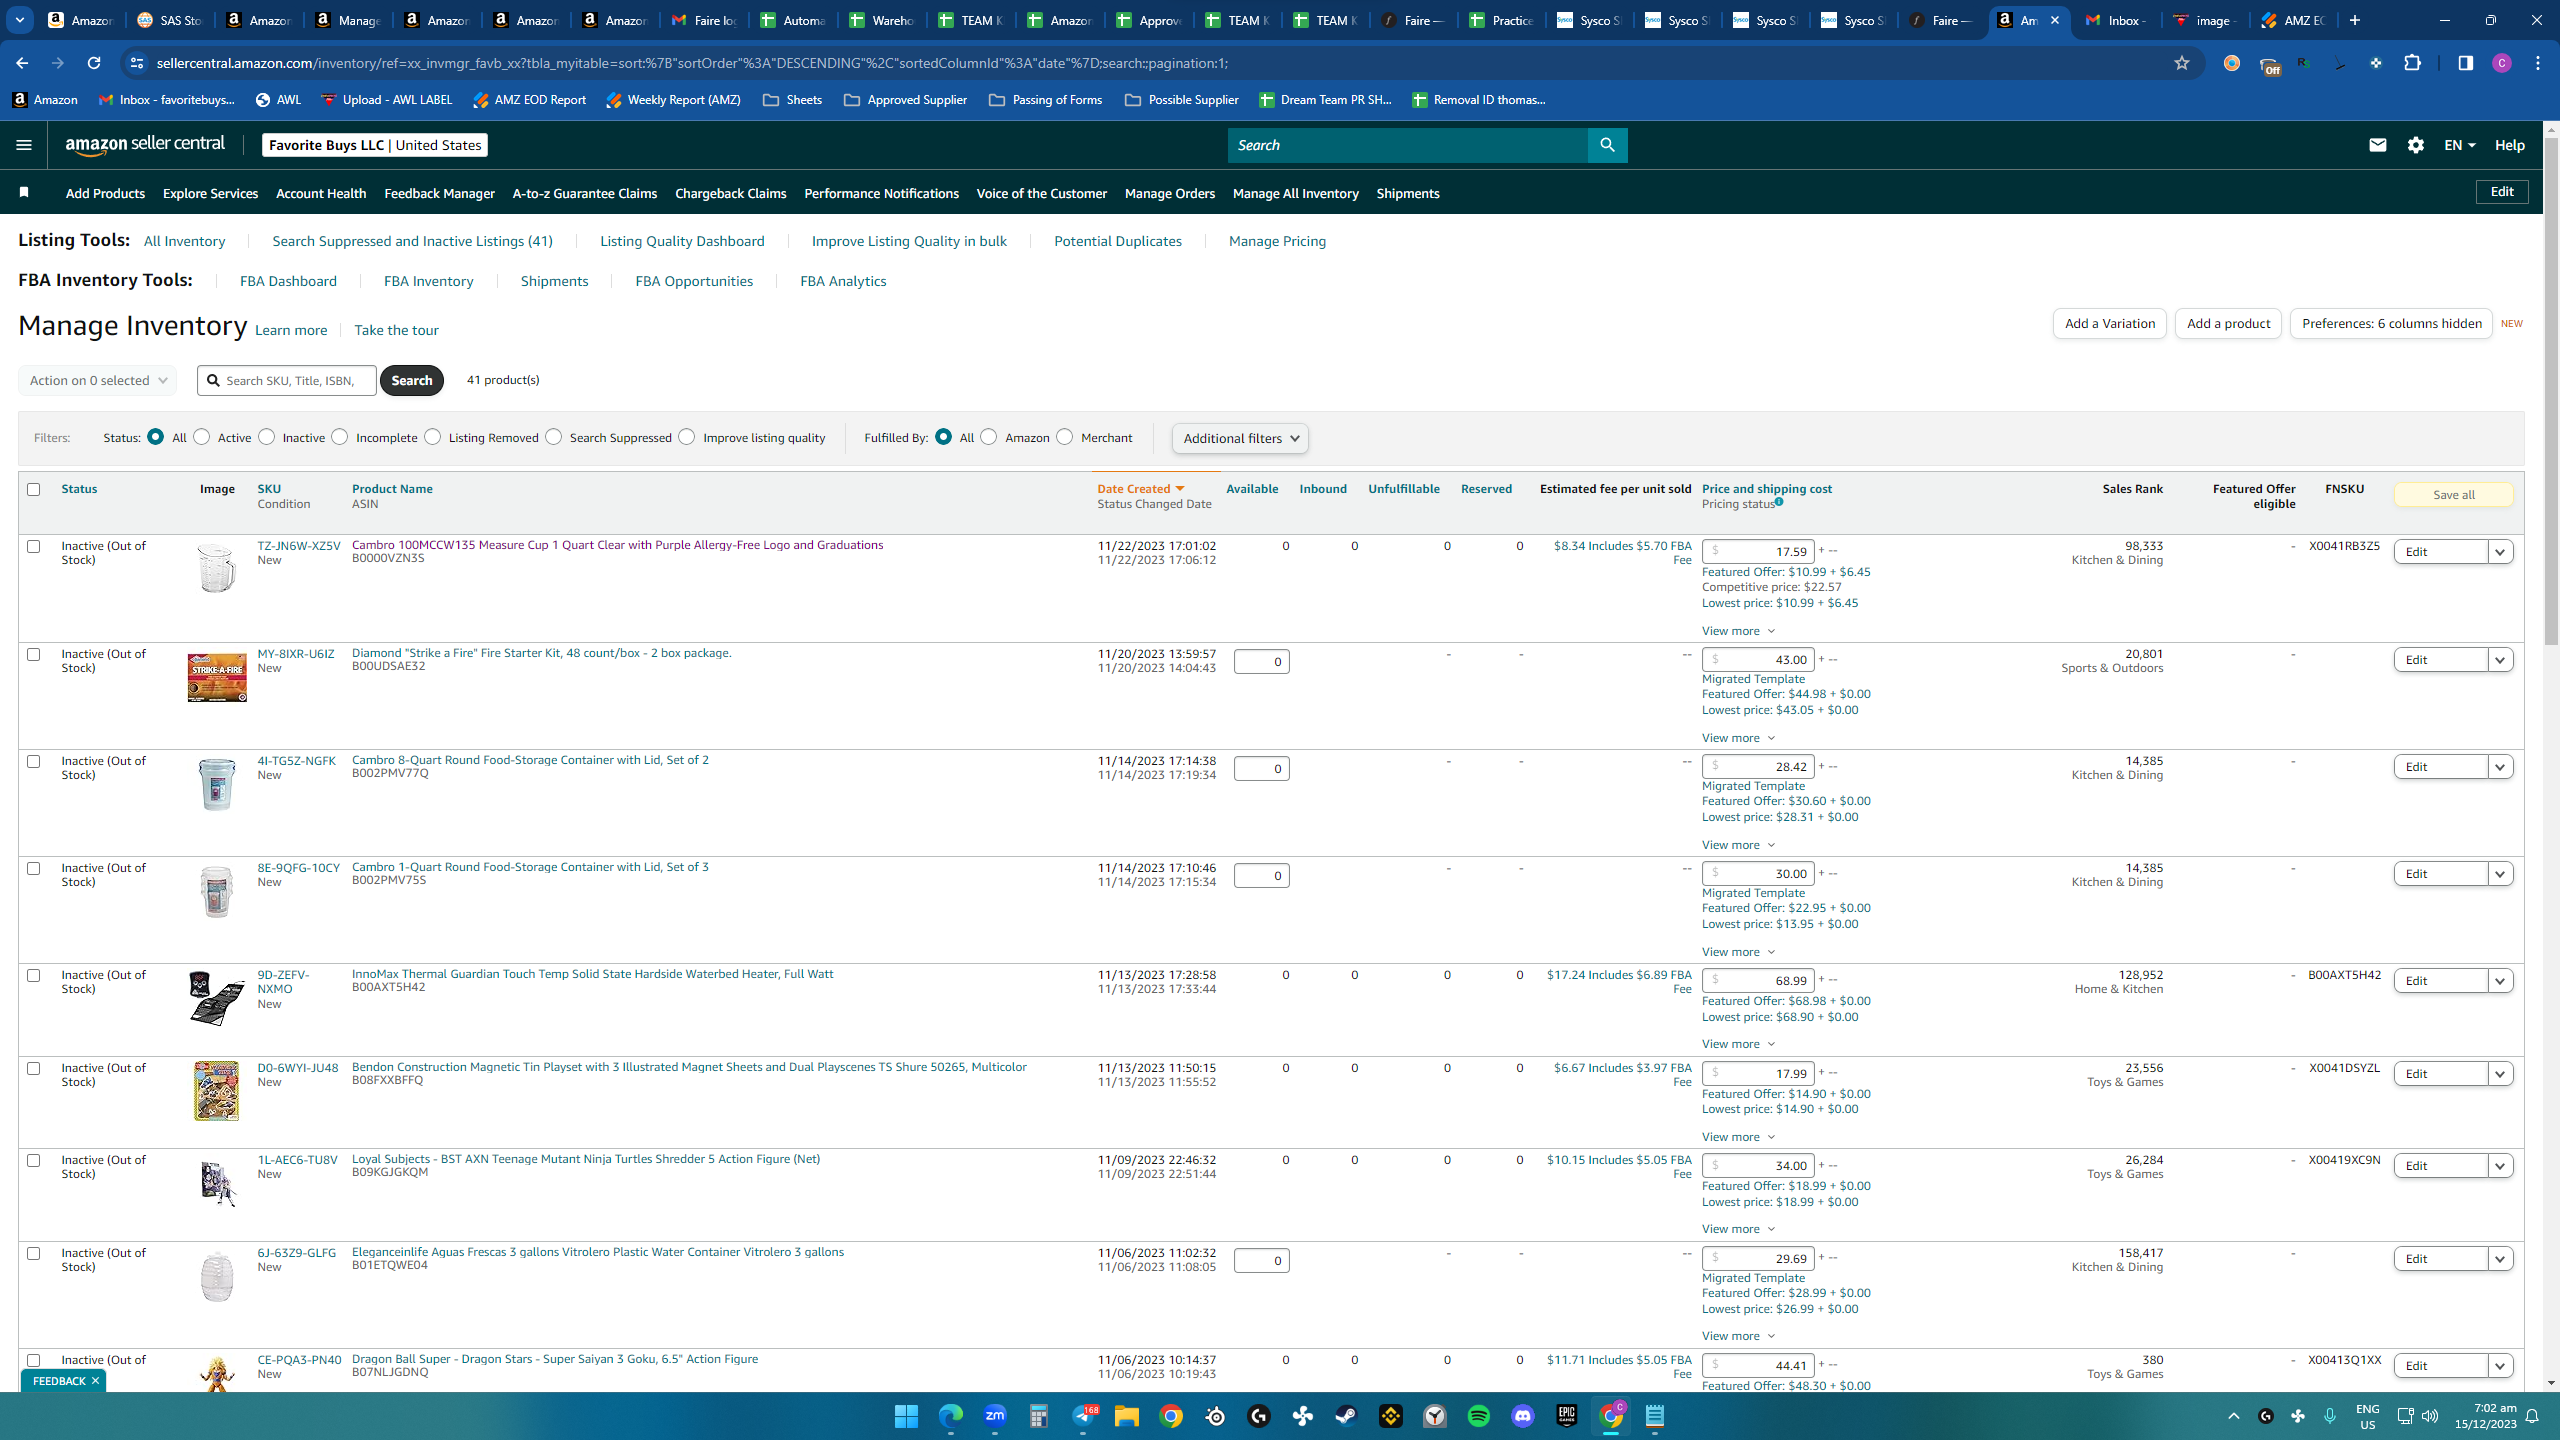This screenshot has width=2560, height=1440.
Task: Click the Save all button
Action: pos(2453,495)
